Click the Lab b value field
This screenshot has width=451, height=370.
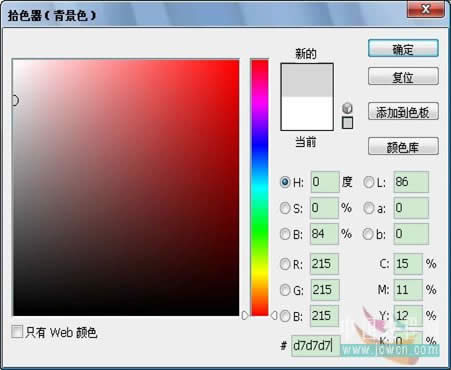(x=411, y=234)
